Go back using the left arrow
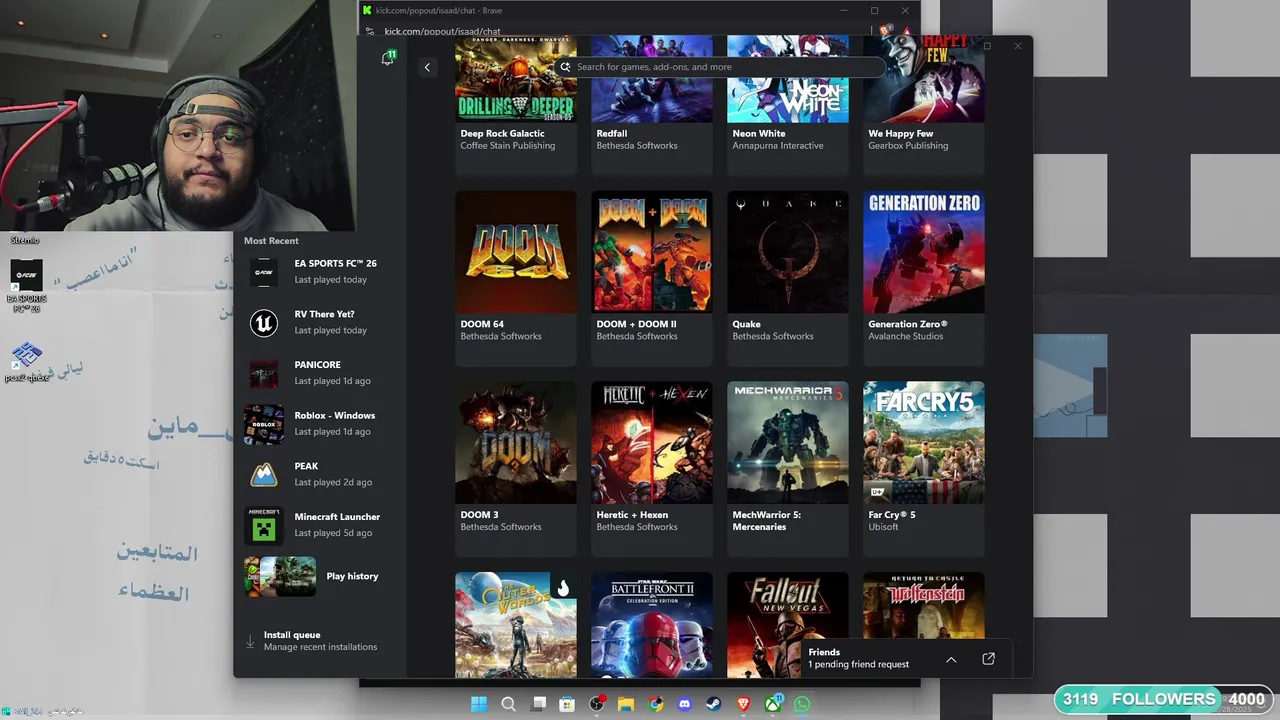 (427, 67)
